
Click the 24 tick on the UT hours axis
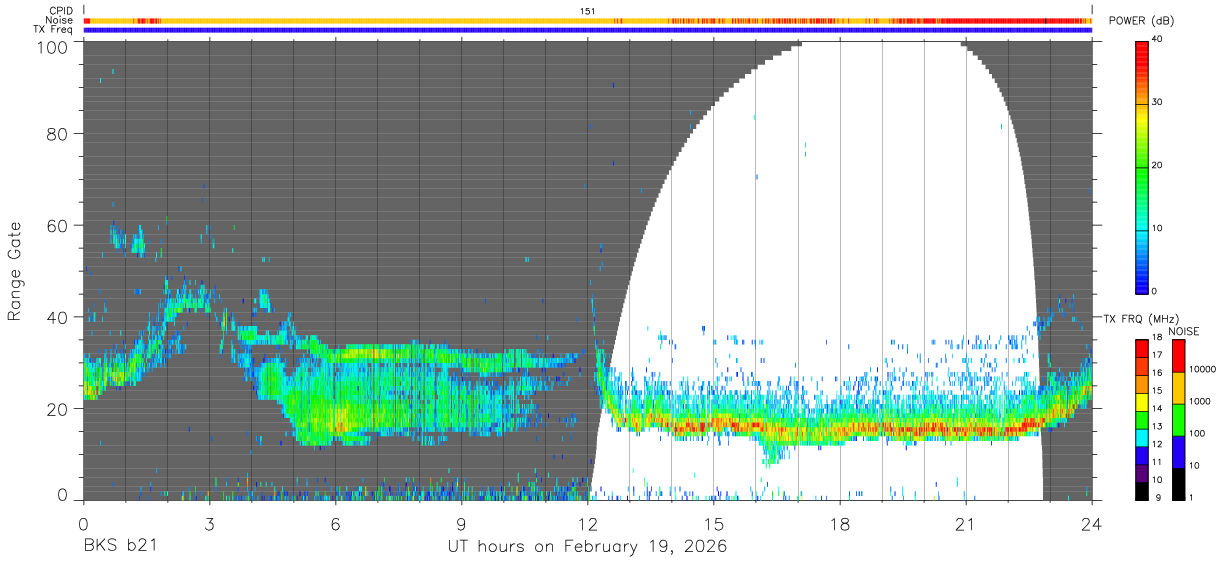(1092, 523)
